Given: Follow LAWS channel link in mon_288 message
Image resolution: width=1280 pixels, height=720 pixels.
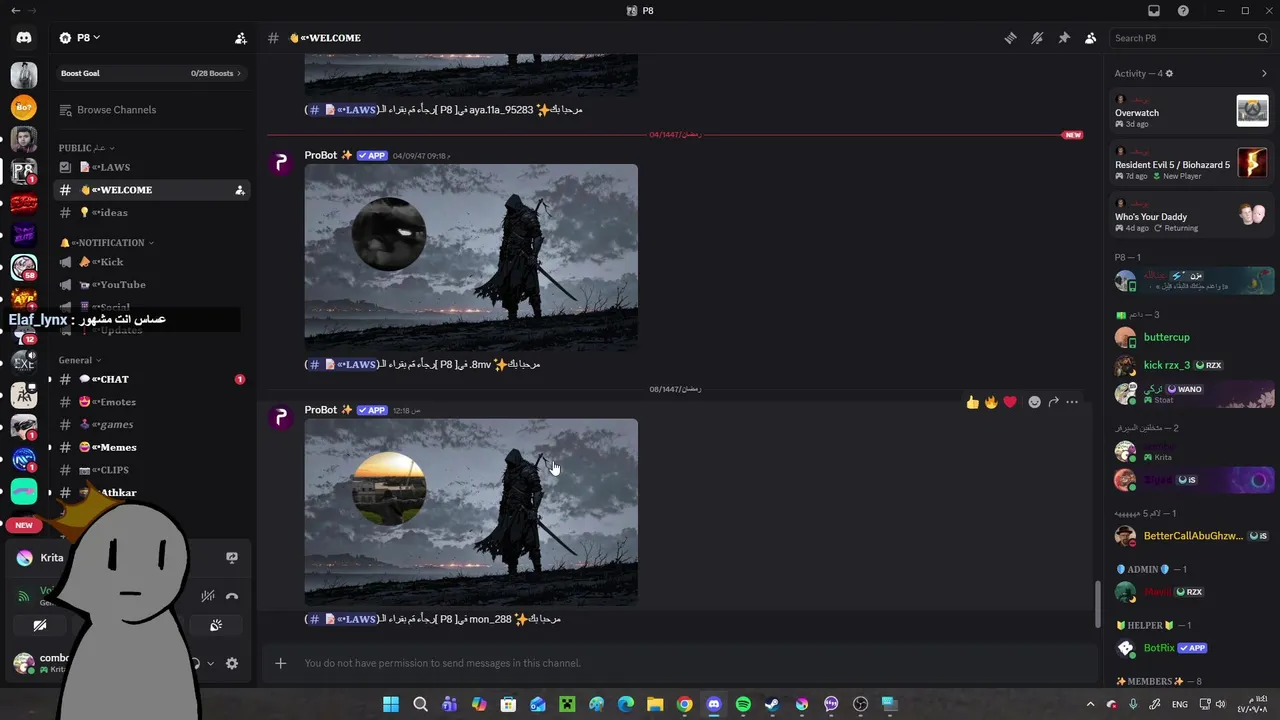Looking at the screenshot, I should (x=342, y=619).
